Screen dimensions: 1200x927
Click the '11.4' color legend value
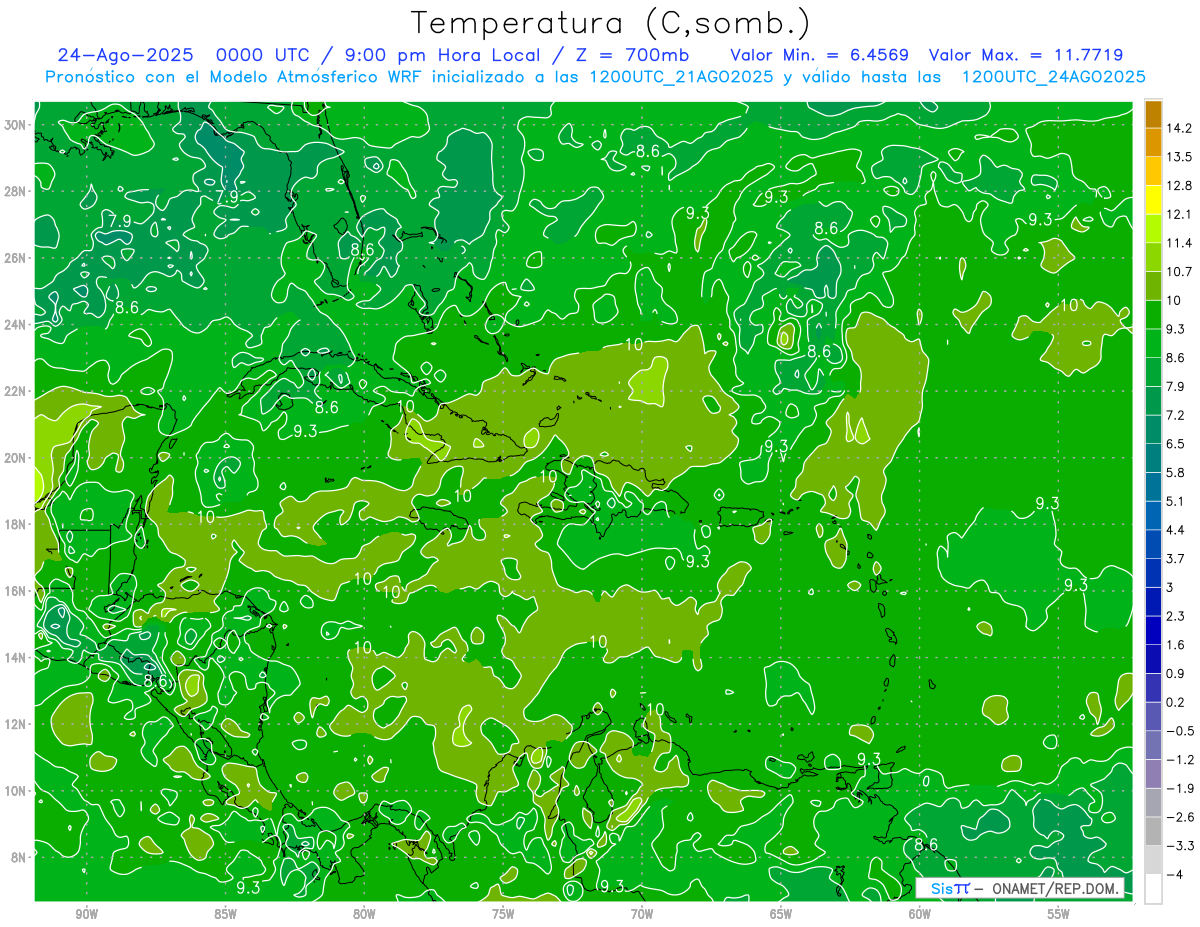(1179, 243)
